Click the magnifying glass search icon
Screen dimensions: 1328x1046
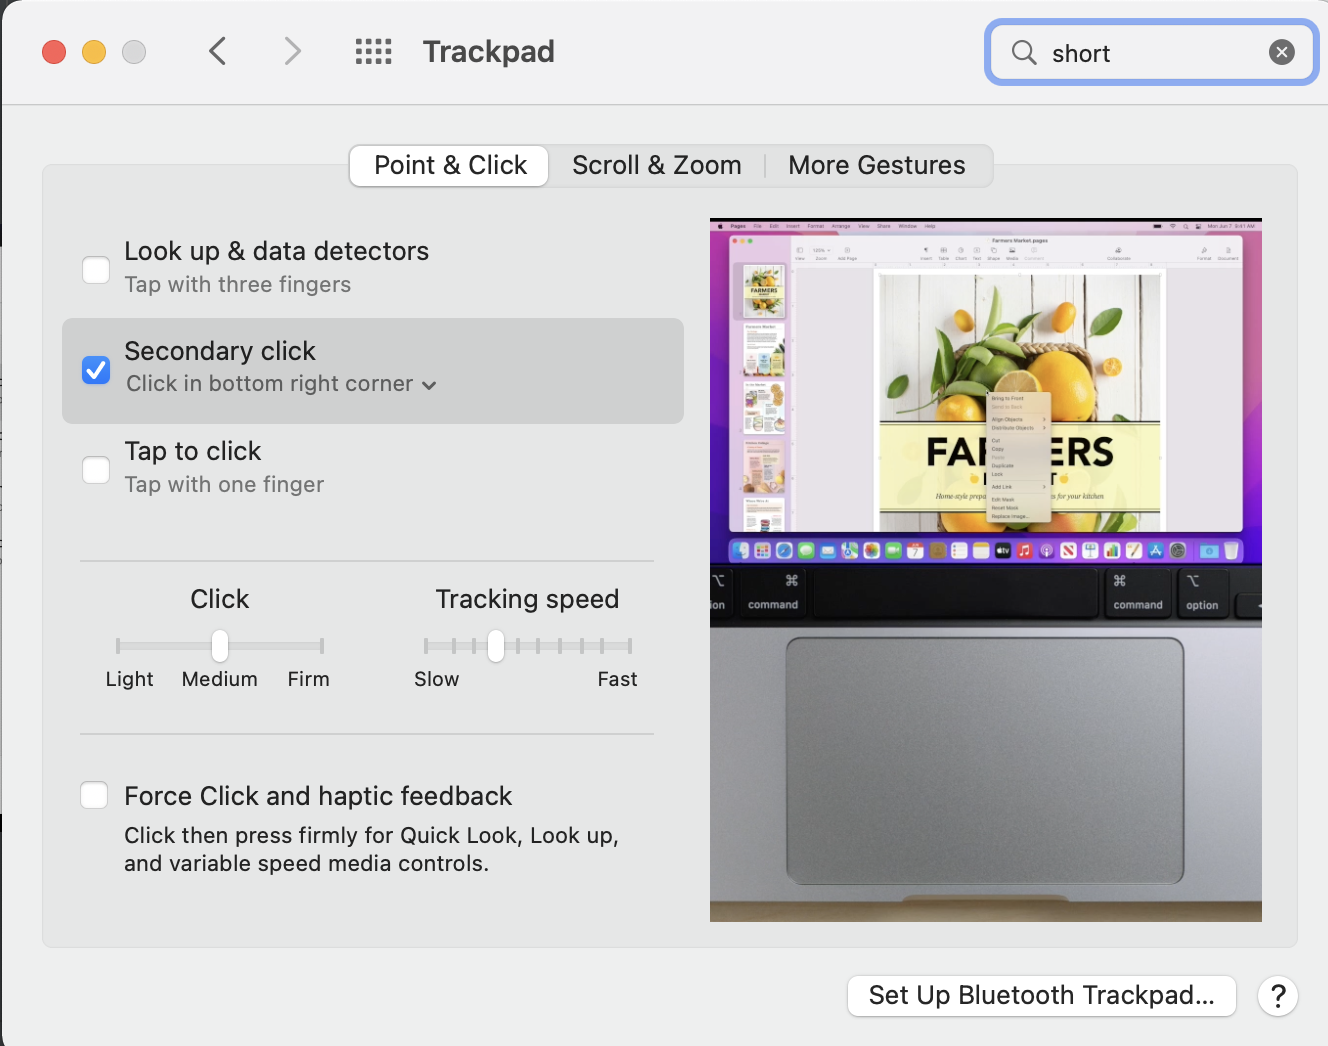tap(1024, 52)
